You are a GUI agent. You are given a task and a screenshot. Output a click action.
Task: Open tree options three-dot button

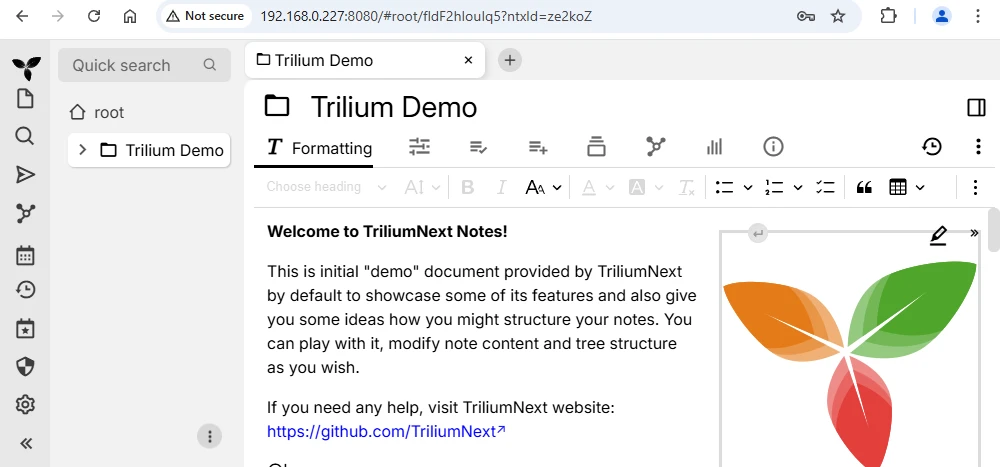click(x=209, y=436)
